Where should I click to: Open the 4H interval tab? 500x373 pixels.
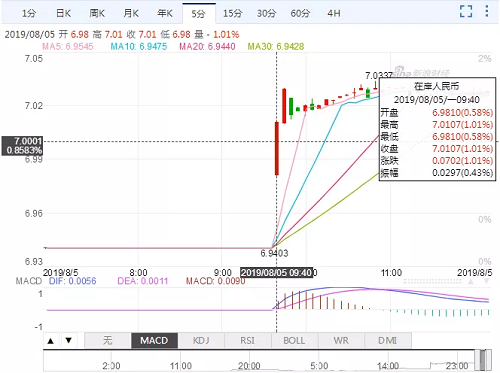pos(334,13)
